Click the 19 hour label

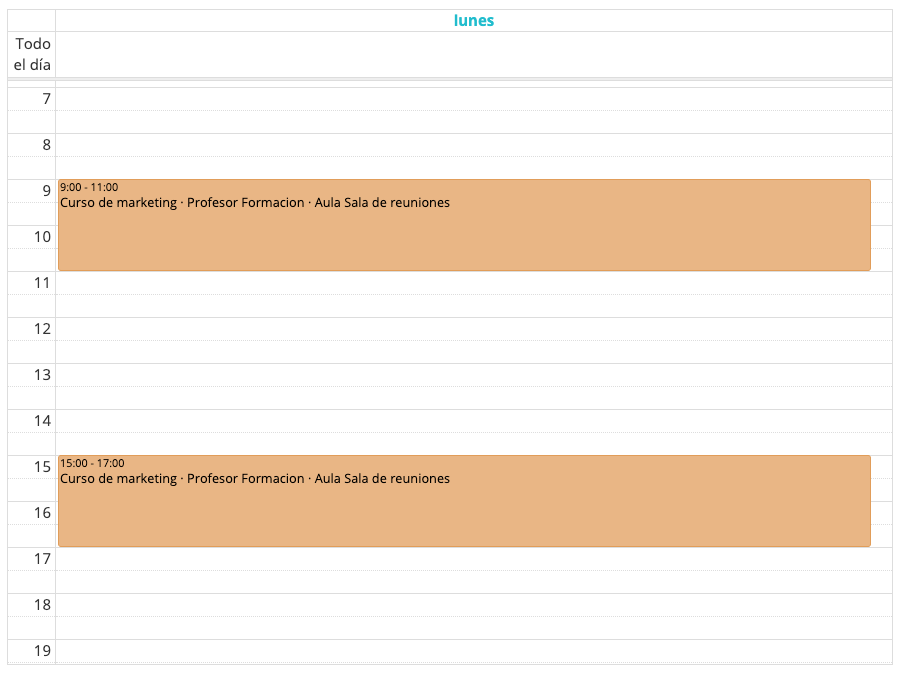tap(42, 651)
